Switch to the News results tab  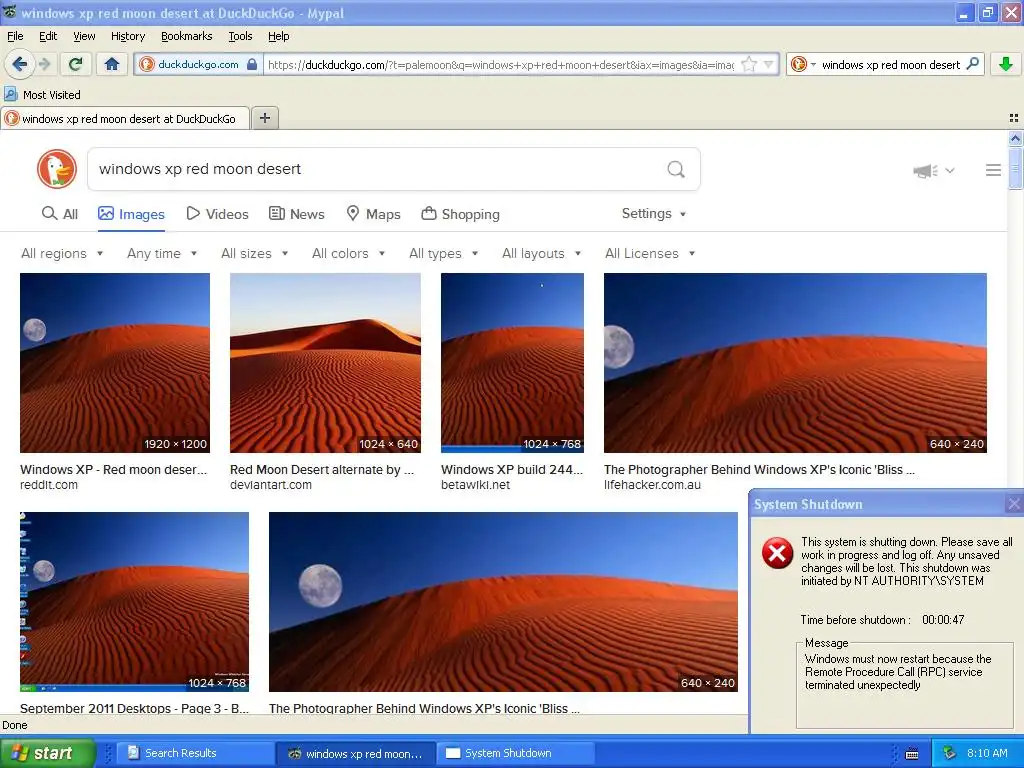pyautogui.click(x=296, y=214)
